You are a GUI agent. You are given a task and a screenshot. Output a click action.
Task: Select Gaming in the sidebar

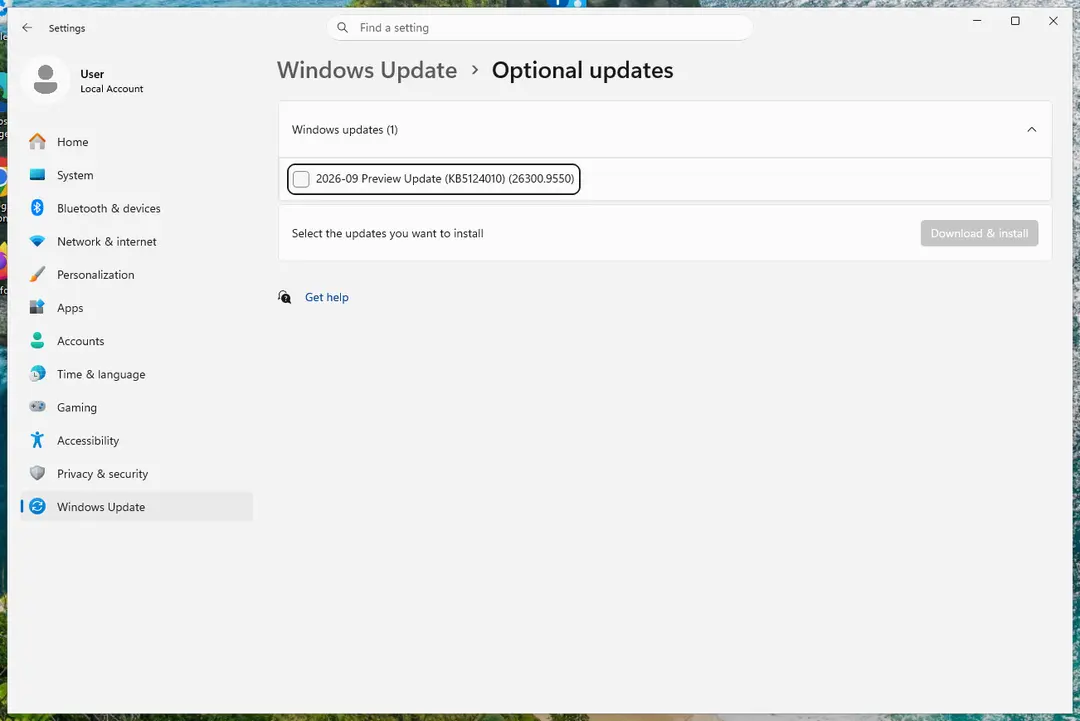pyautogui.click(x=137, y=407)
